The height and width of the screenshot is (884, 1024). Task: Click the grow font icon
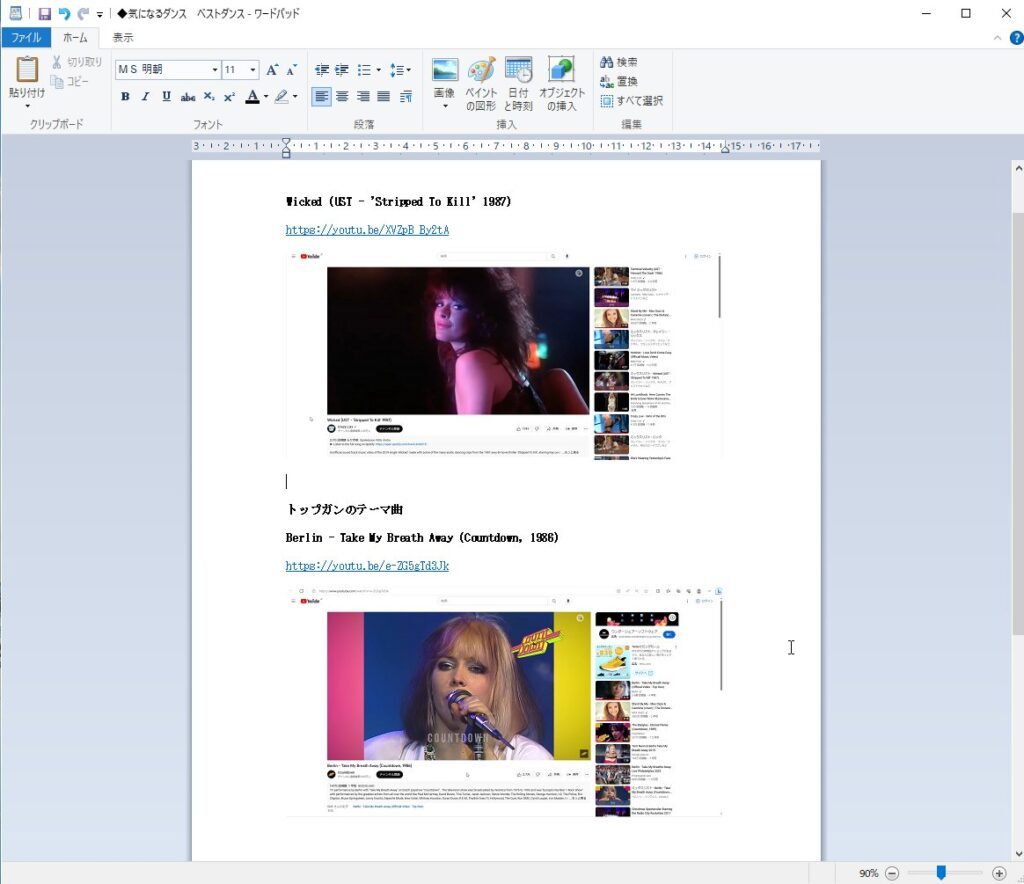[272, 69]
